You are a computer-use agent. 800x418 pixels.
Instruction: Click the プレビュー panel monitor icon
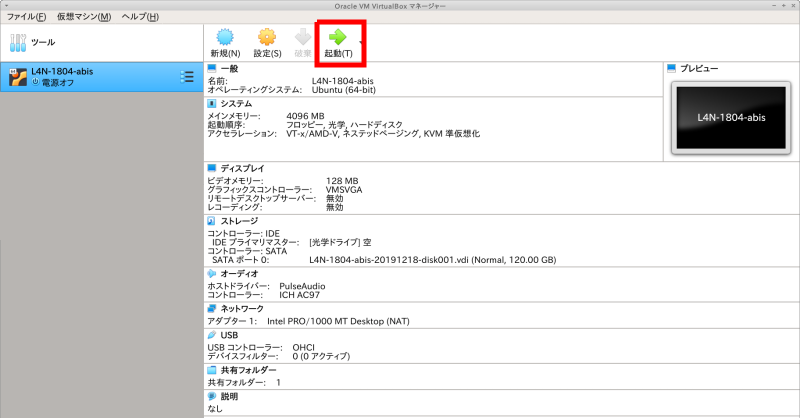(x=671, y=68)
